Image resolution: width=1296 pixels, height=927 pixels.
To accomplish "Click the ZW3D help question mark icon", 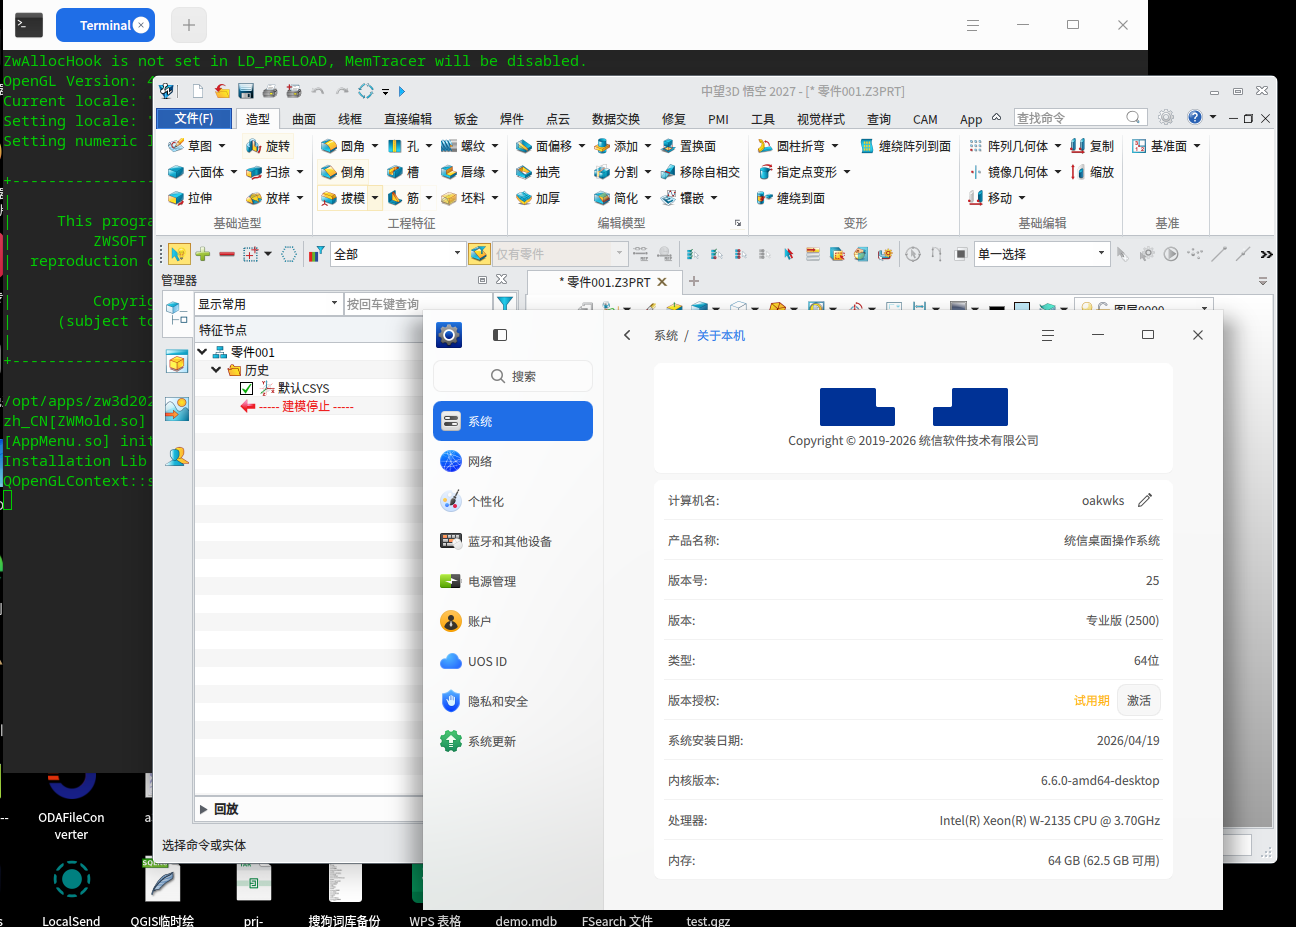I will [x=1195, y=117].
